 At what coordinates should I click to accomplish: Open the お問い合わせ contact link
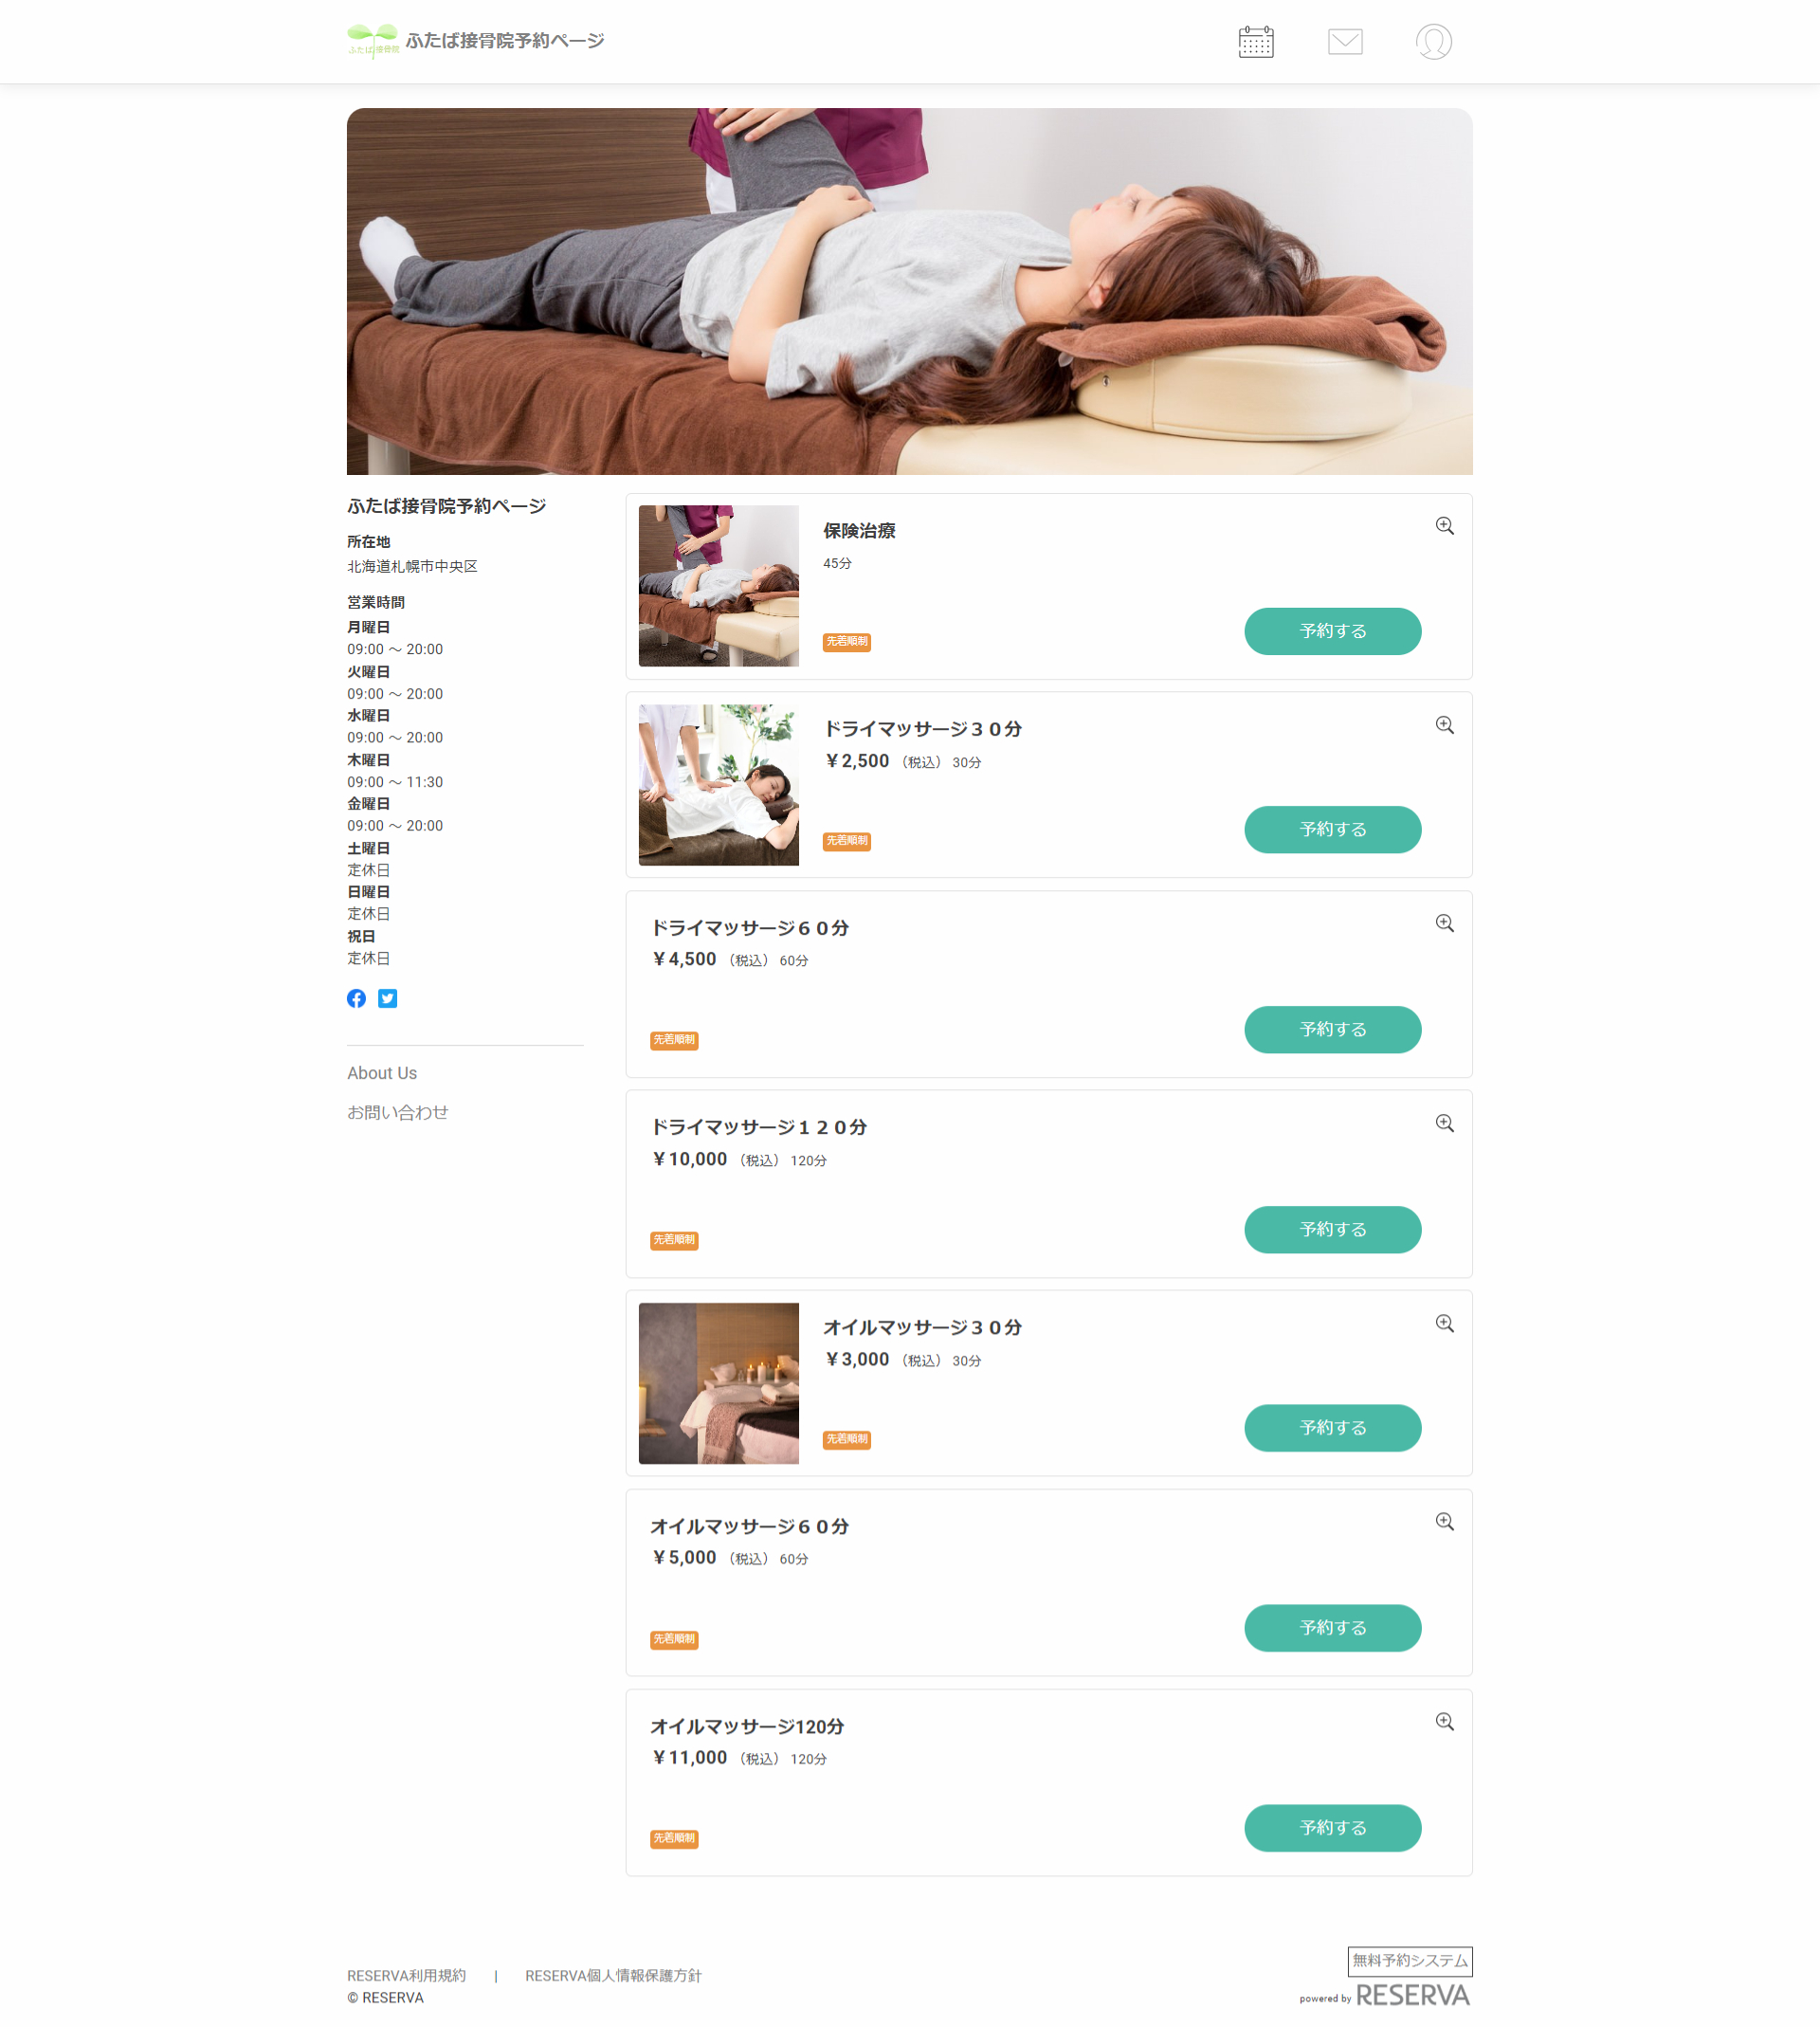tap(397, 1112)
